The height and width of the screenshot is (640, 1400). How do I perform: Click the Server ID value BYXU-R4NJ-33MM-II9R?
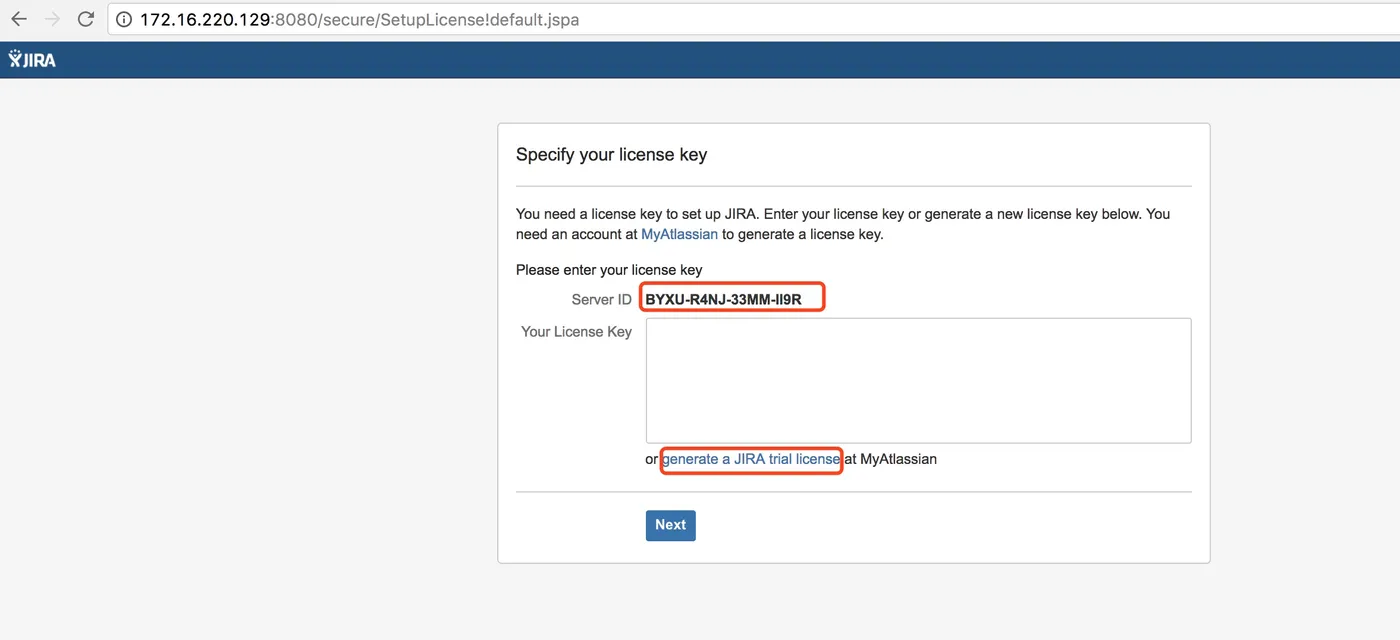(723, 299)
